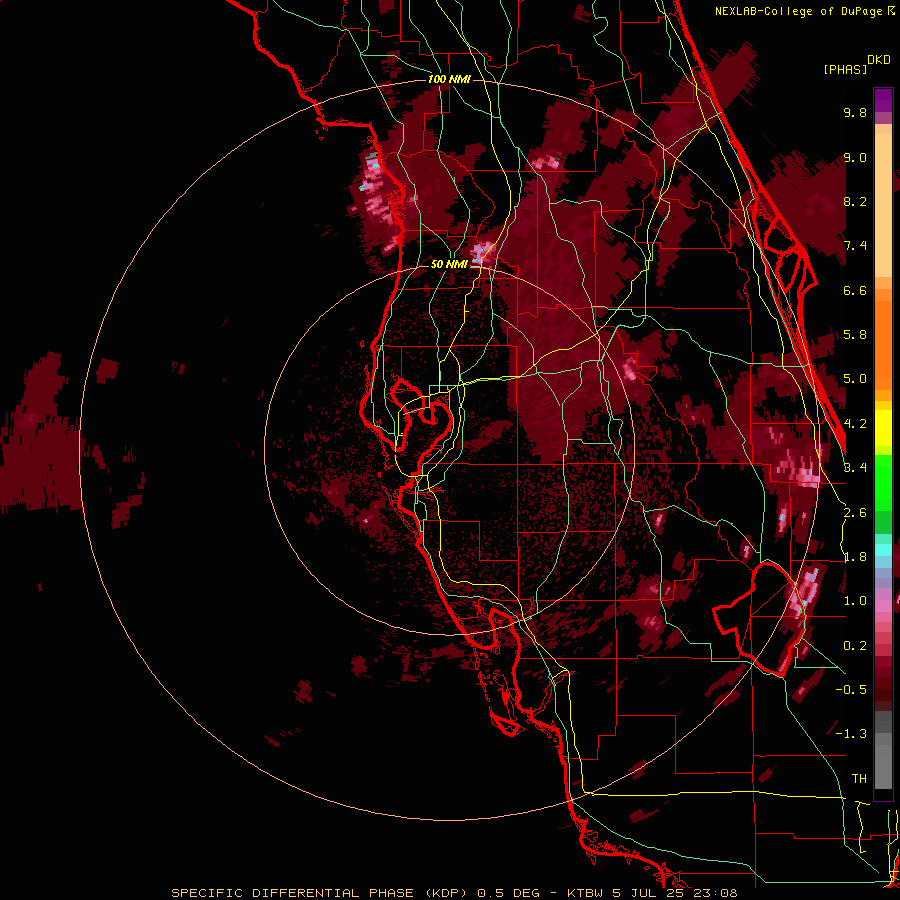Click the 5.0 scale value
This screenshot has width=900, height=900.
click(855, 379)
